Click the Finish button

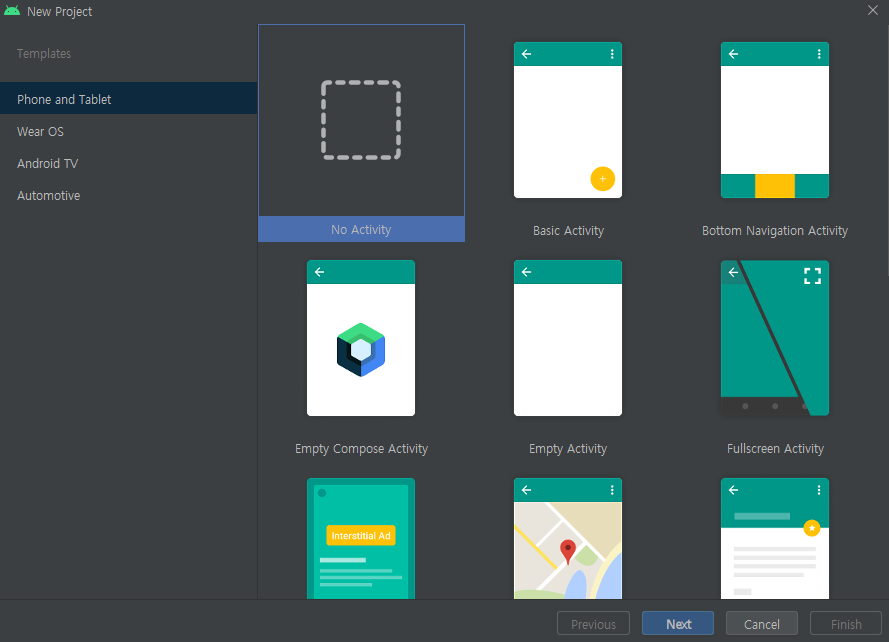point(845,623)
